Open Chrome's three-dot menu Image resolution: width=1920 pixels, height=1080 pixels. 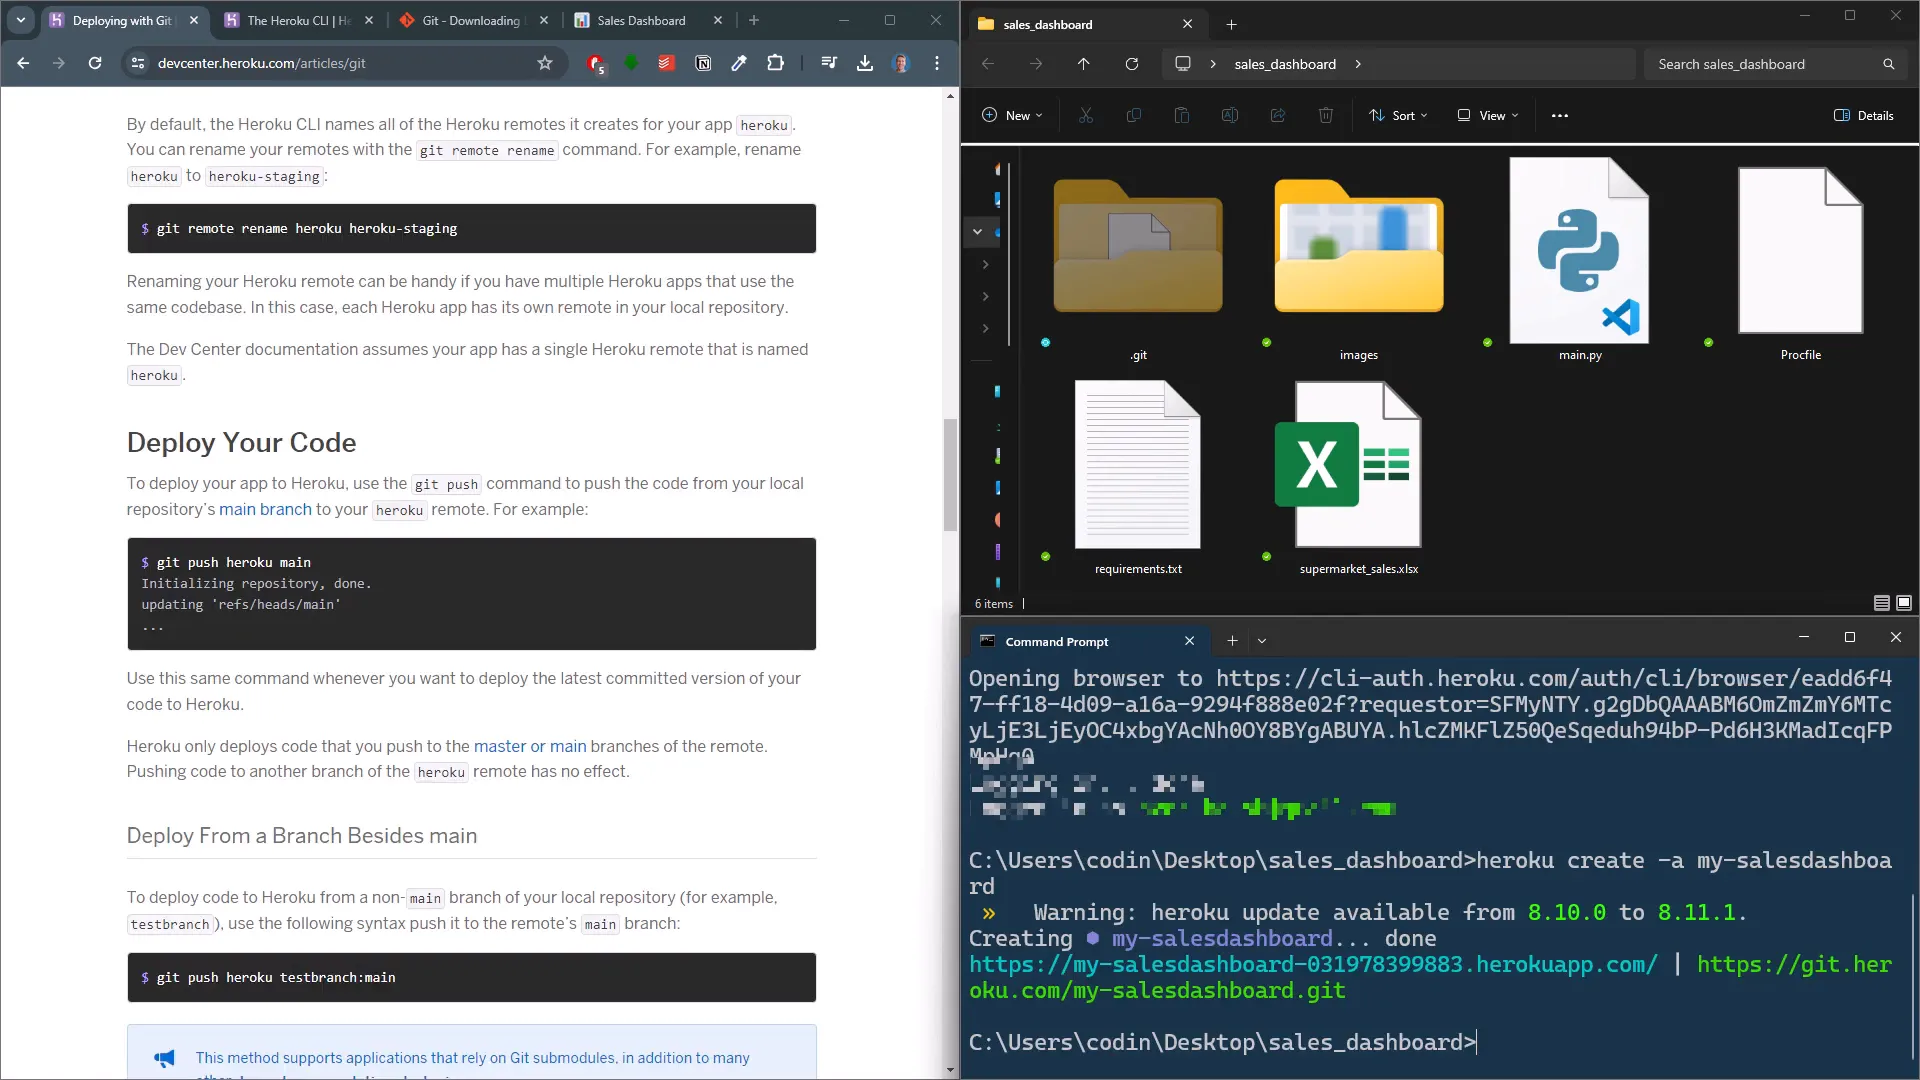tap(937, 63)
